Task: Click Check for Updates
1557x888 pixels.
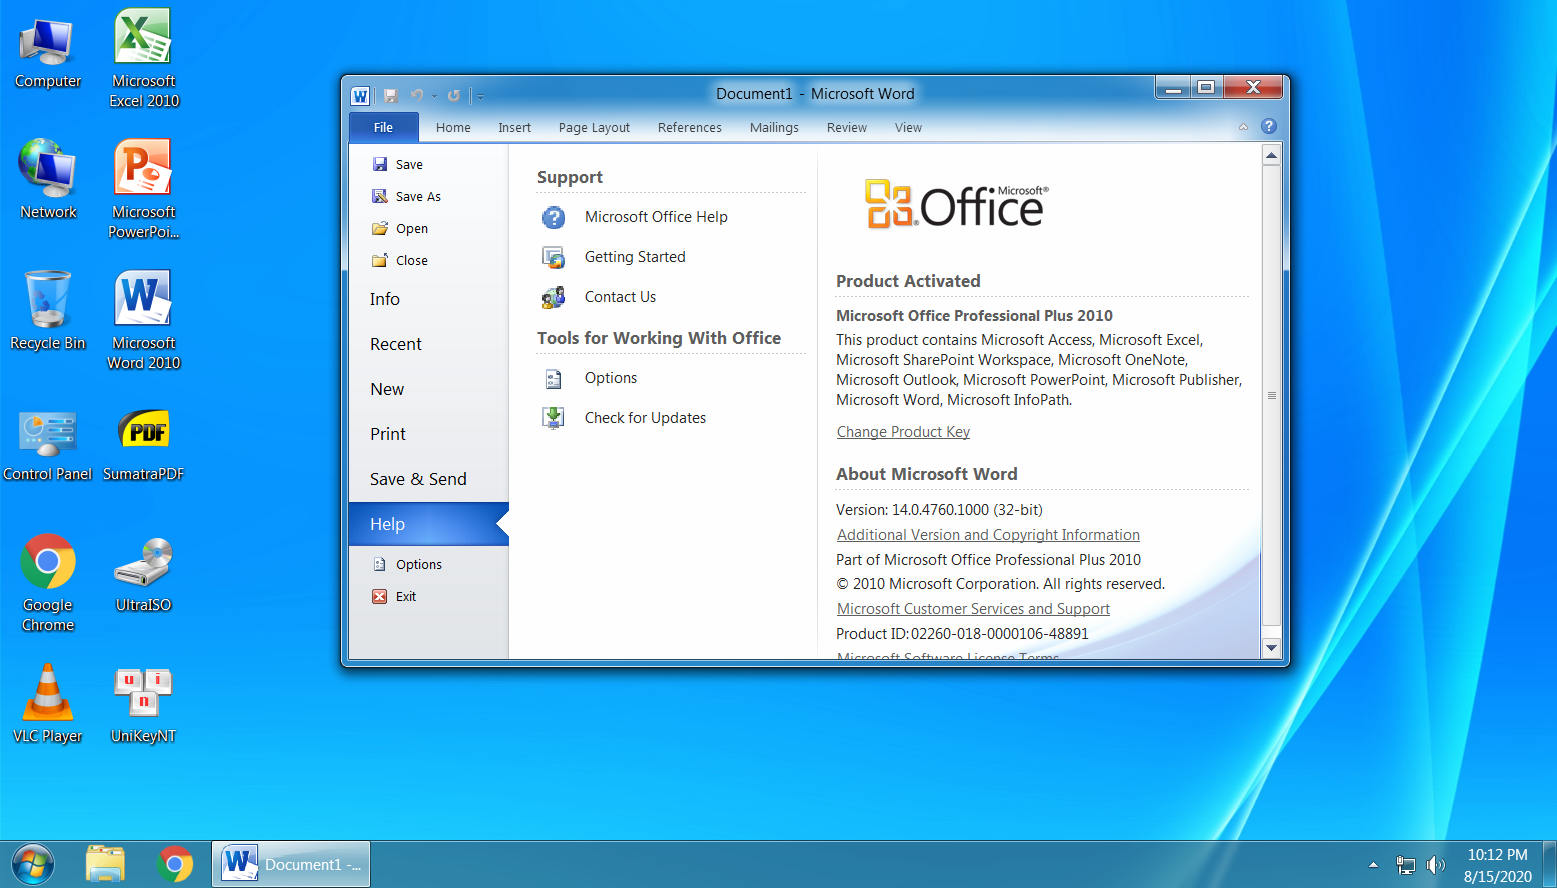Action: pos(645,418)
